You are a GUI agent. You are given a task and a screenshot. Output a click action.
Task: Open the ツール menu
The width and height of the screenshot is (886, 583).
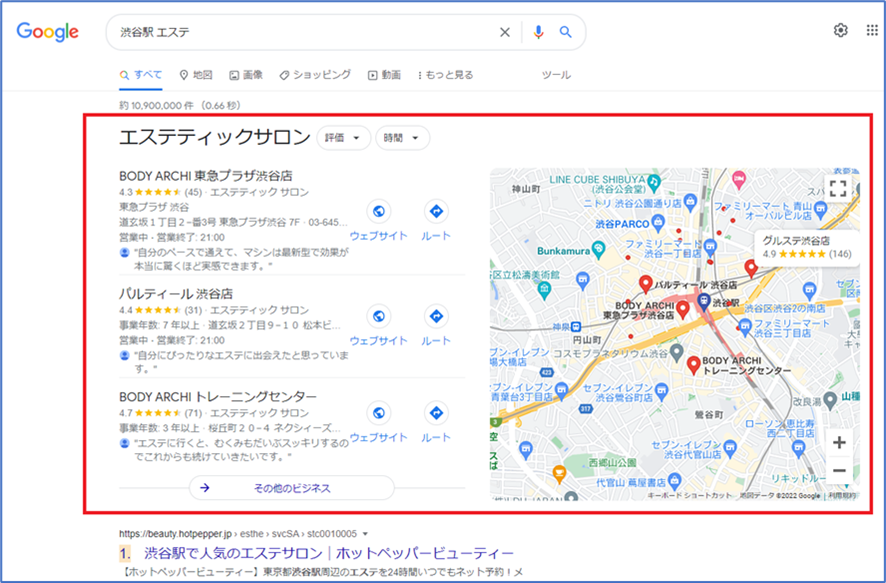click(x=556, y=75)
